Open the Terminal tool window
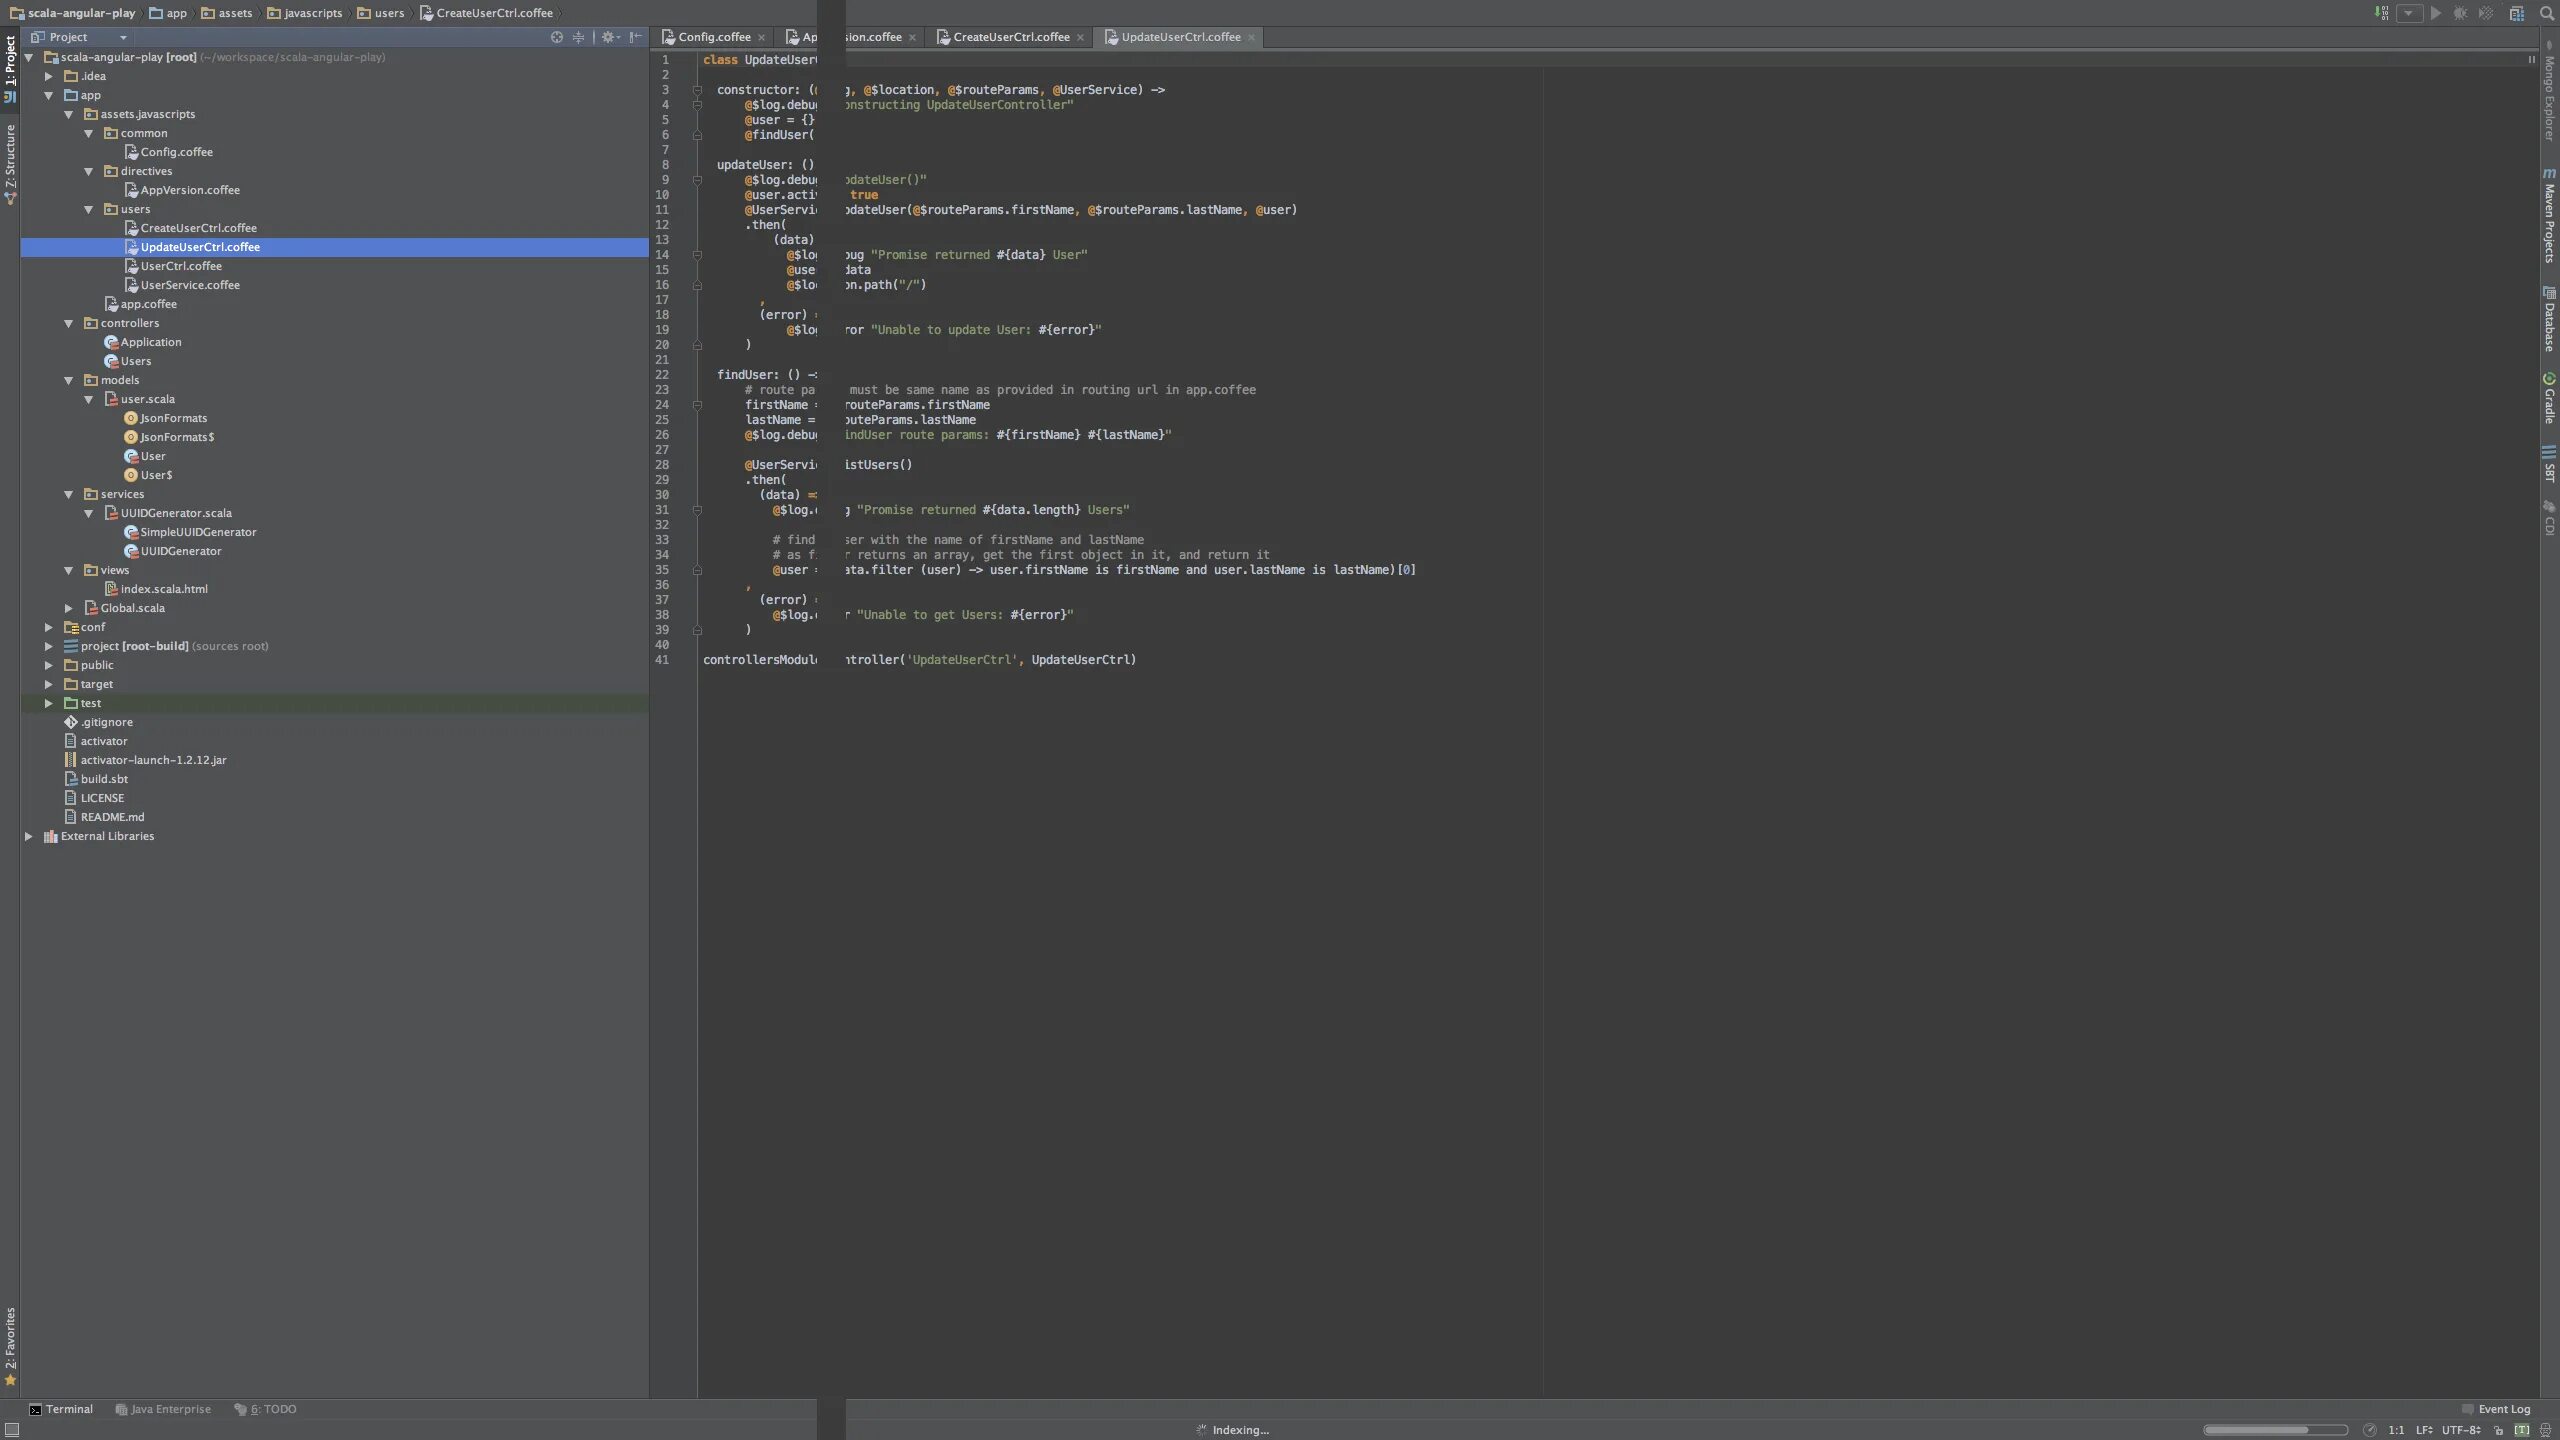The height and width of the screenshot is (1440, 2560). 61,1409
